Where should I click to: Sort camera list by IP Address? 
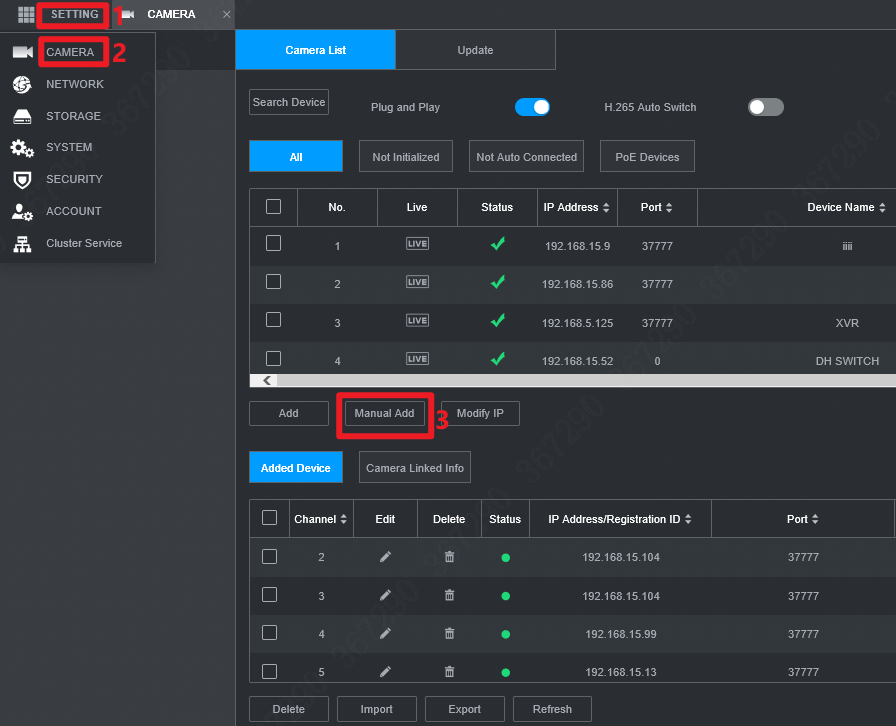[576, 207]
